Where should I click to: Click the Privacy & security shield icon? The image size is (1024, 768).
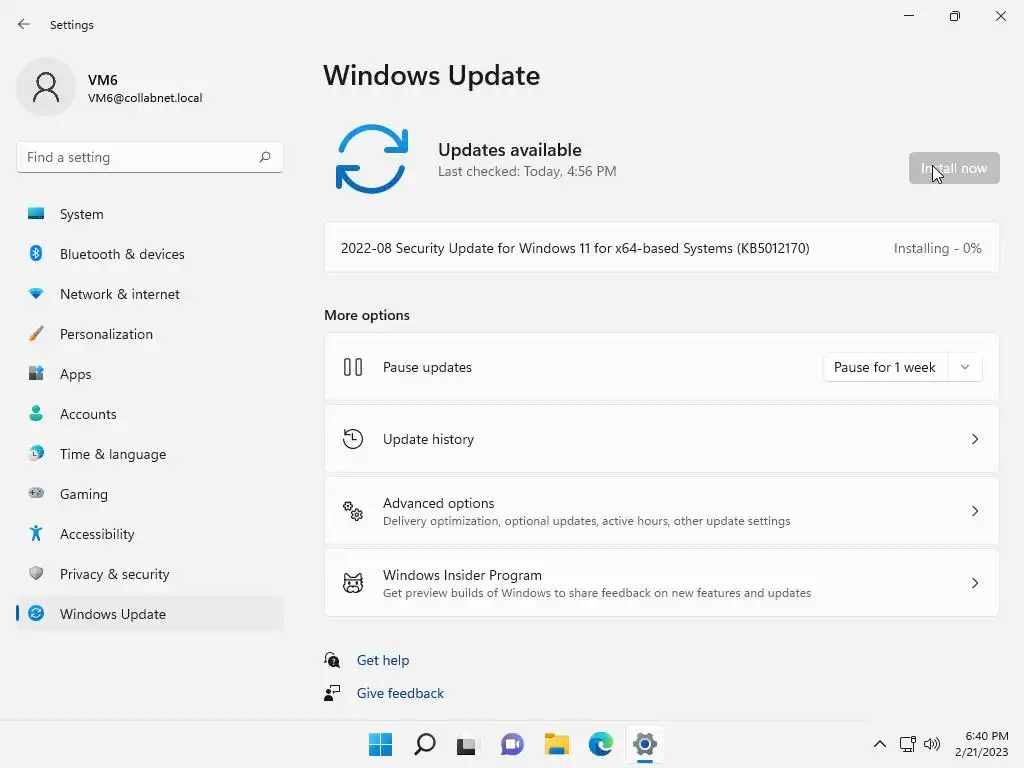pos(36,573)
